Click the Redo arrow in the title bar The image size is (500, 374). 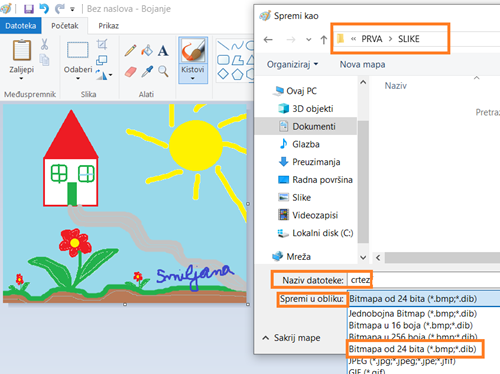[60, 9]
